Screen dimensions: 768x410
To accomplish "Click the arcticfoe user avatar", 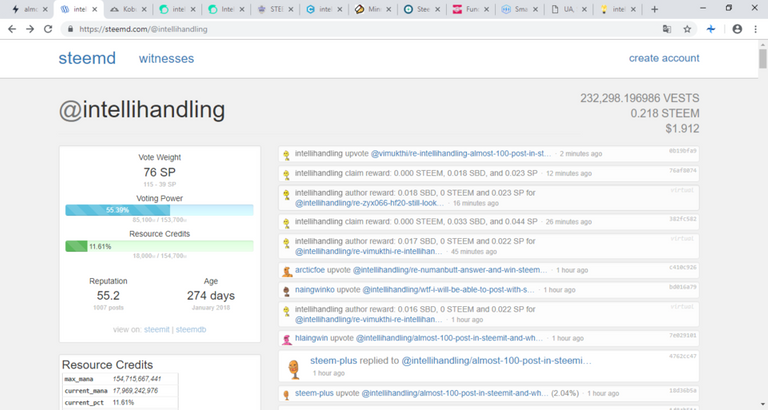I will (x=287, y=271).
